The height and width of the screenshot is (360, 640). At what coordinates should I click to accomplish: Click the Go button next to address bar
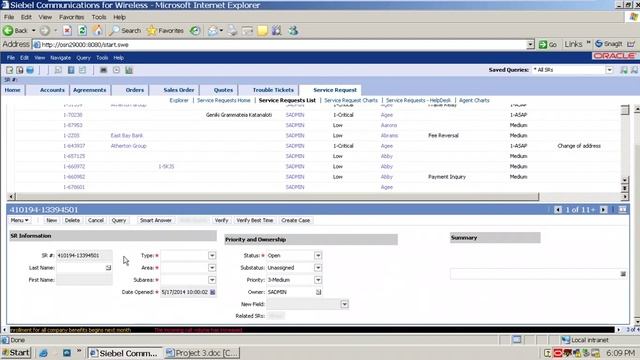click(x=548, y=44)
